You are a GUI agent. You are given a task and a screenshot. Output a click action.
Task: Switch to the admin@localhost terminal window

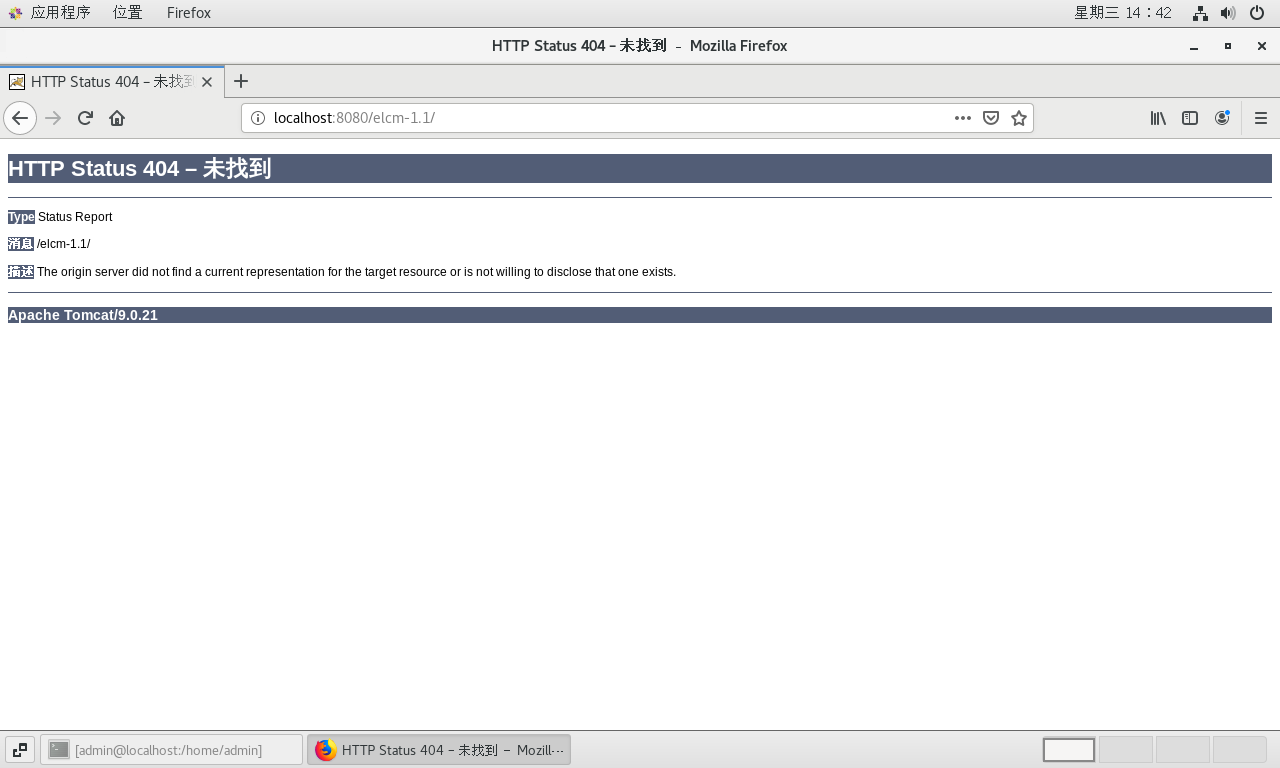171,750
